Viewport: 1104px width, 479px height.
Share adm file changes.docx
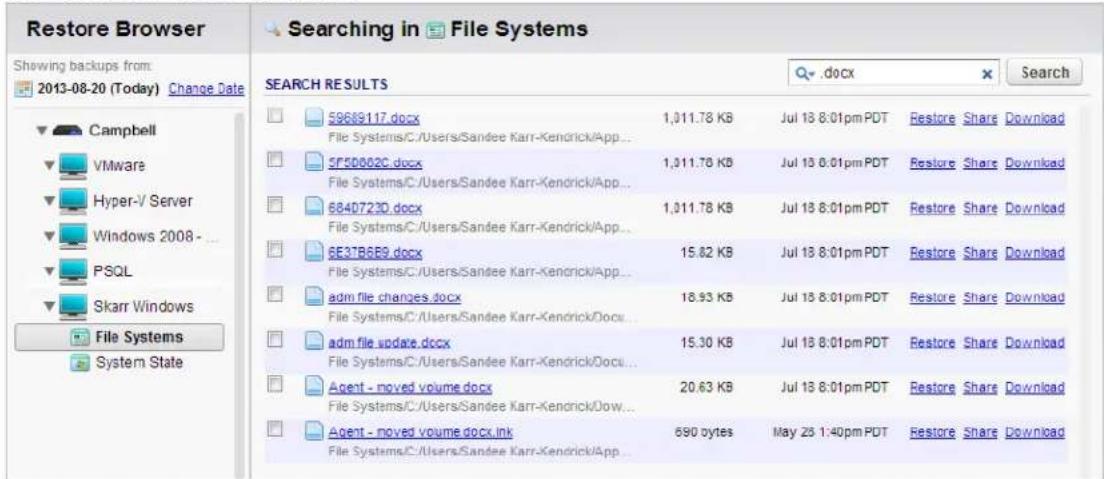coord(980,298)
